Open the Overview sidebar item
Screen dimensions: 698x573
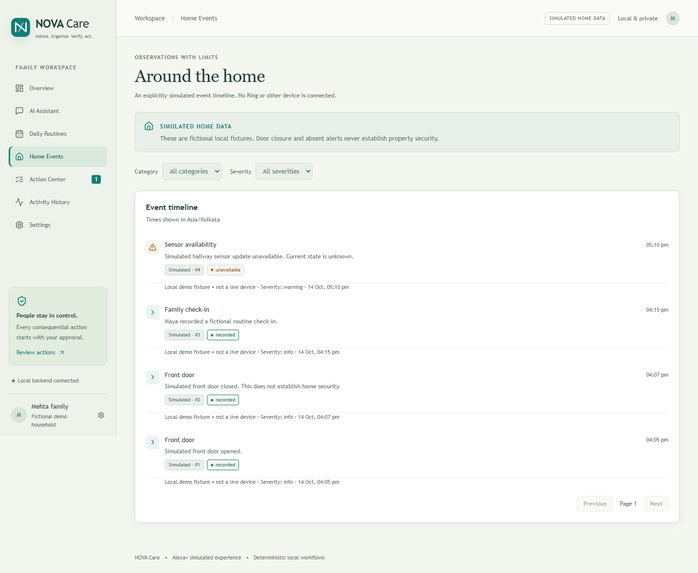(58, 88)
